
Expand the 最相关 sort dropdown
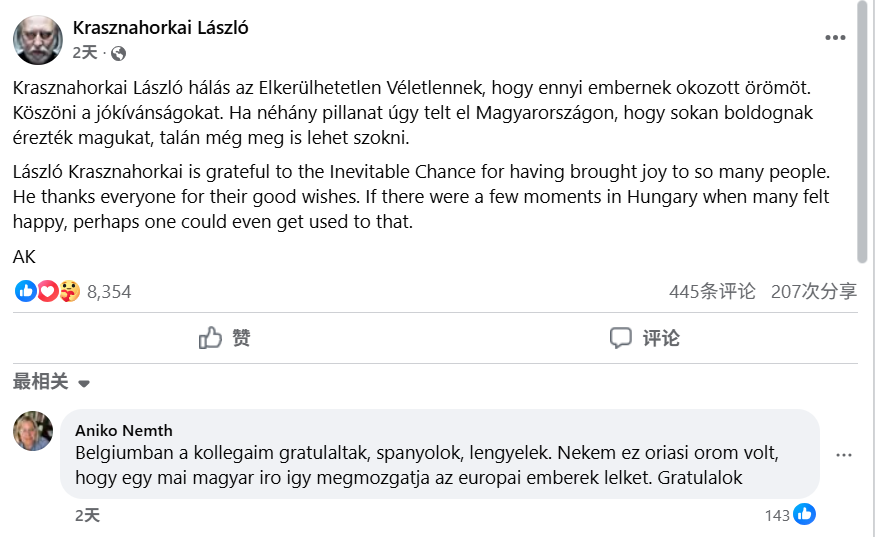pos(42,382)
